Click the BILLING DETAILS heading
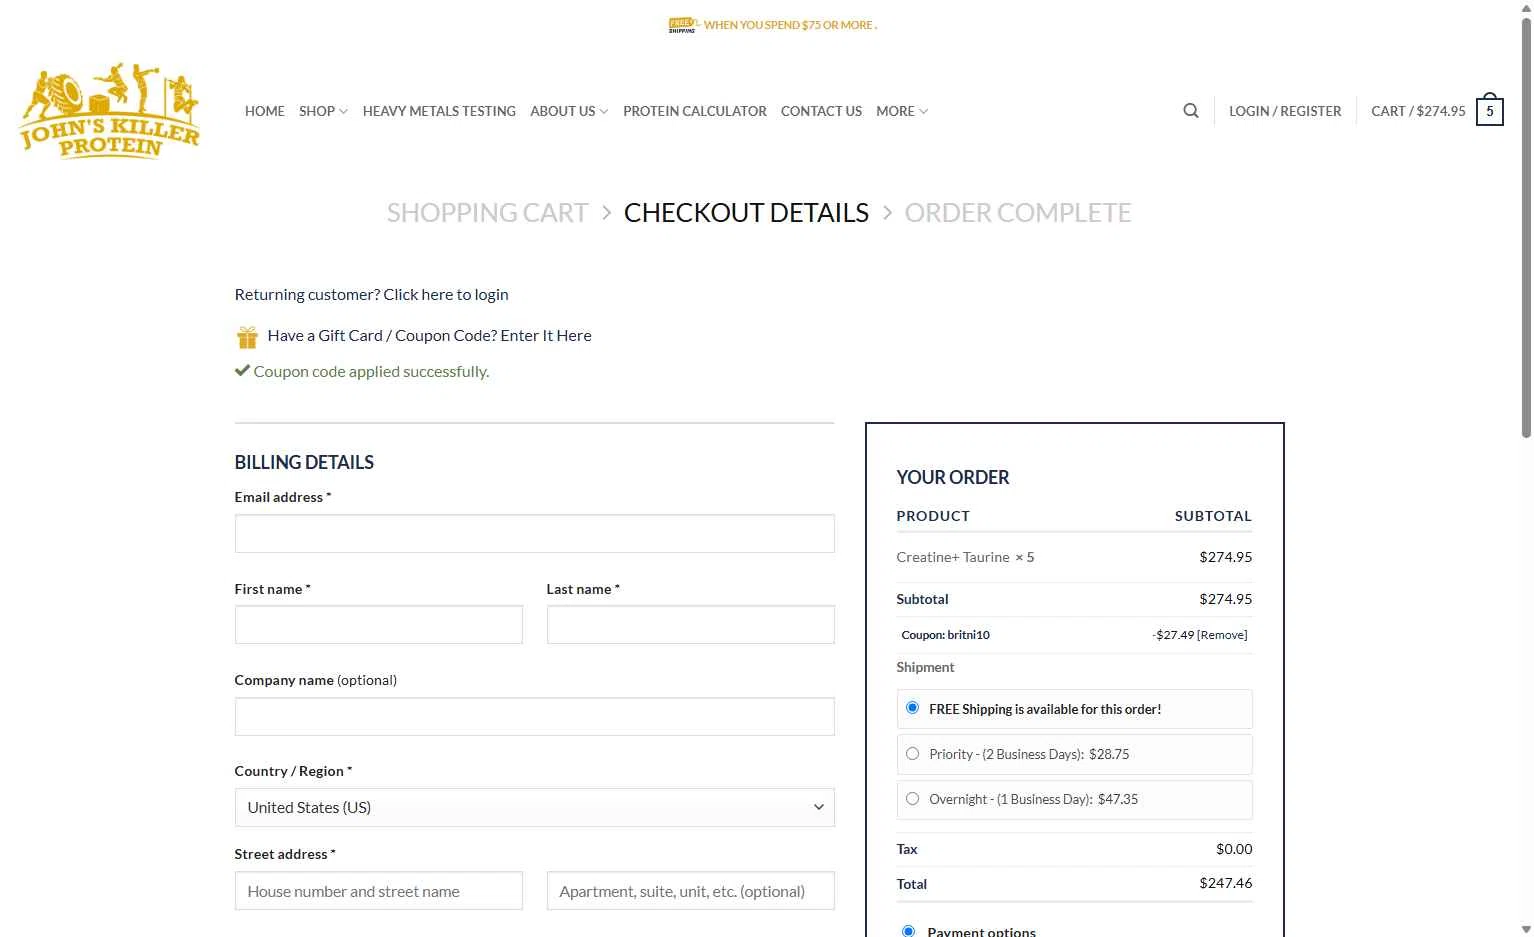 304,463
